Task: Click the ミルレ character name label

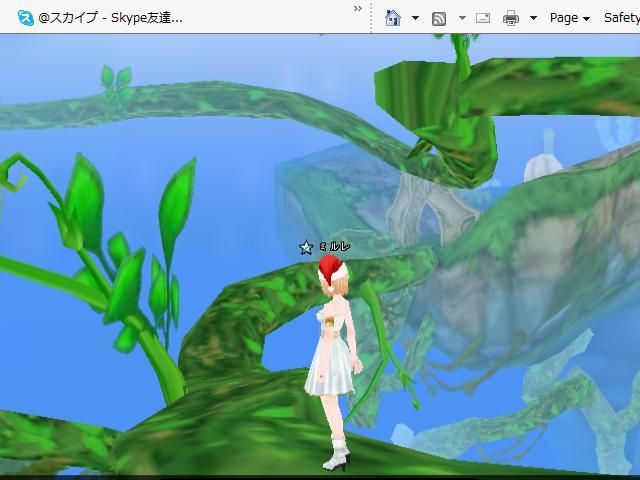Action: 334,246
